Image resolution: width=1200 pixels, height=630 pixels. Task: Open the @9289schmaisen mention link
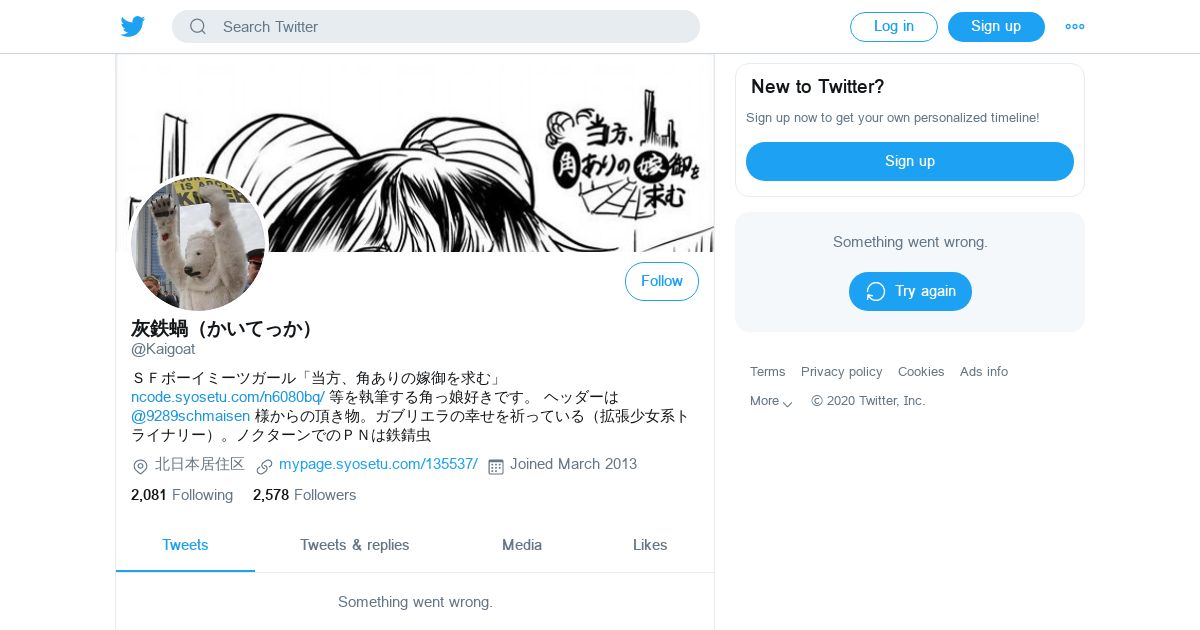coord(191,415)
